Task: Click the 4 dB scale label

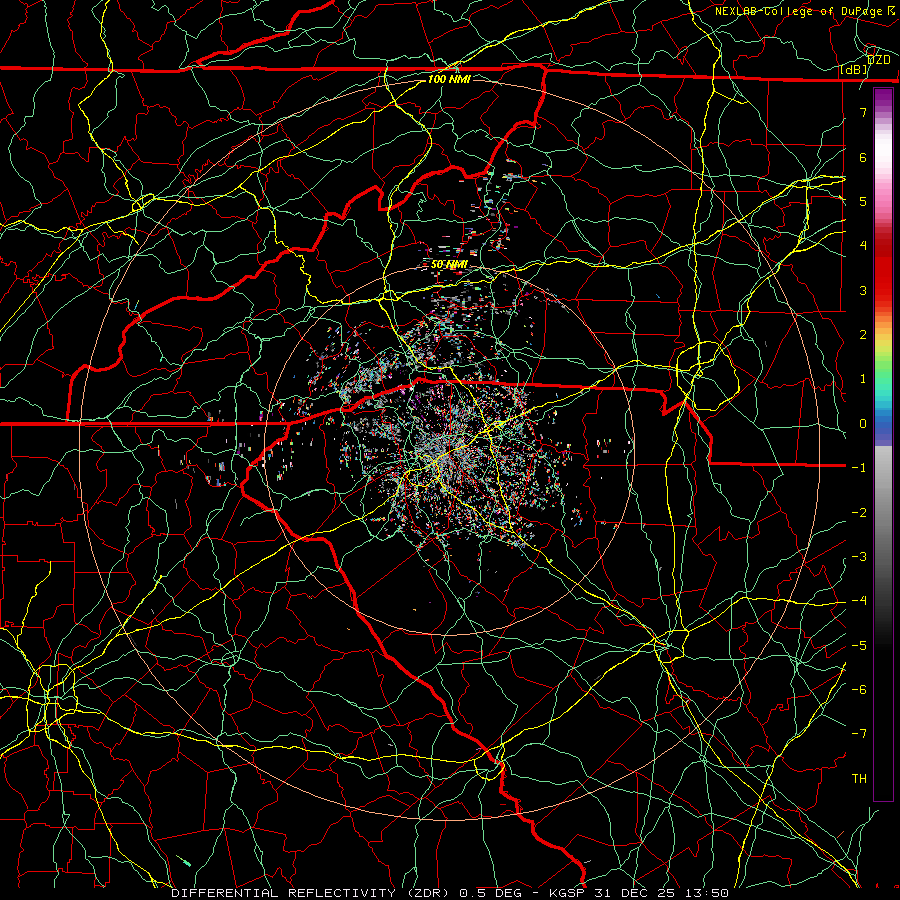Action: point(863,246)
